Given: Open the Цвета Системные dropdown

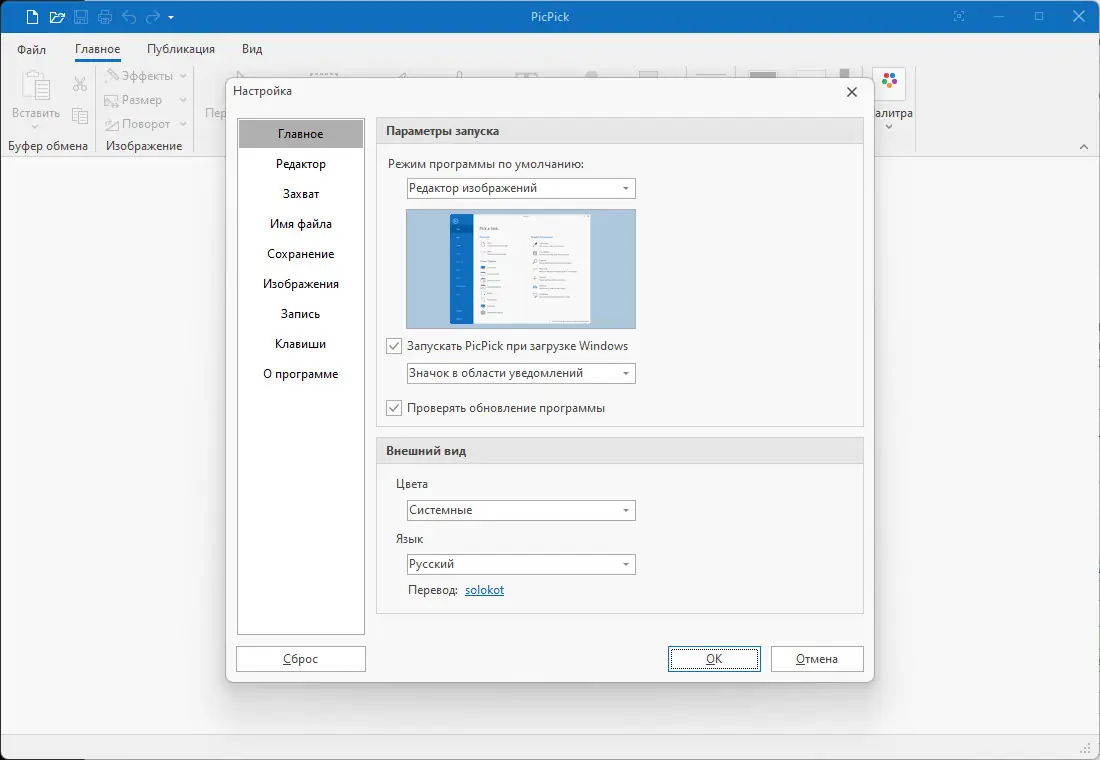Looking at the screenshot, I should point(521,510).
